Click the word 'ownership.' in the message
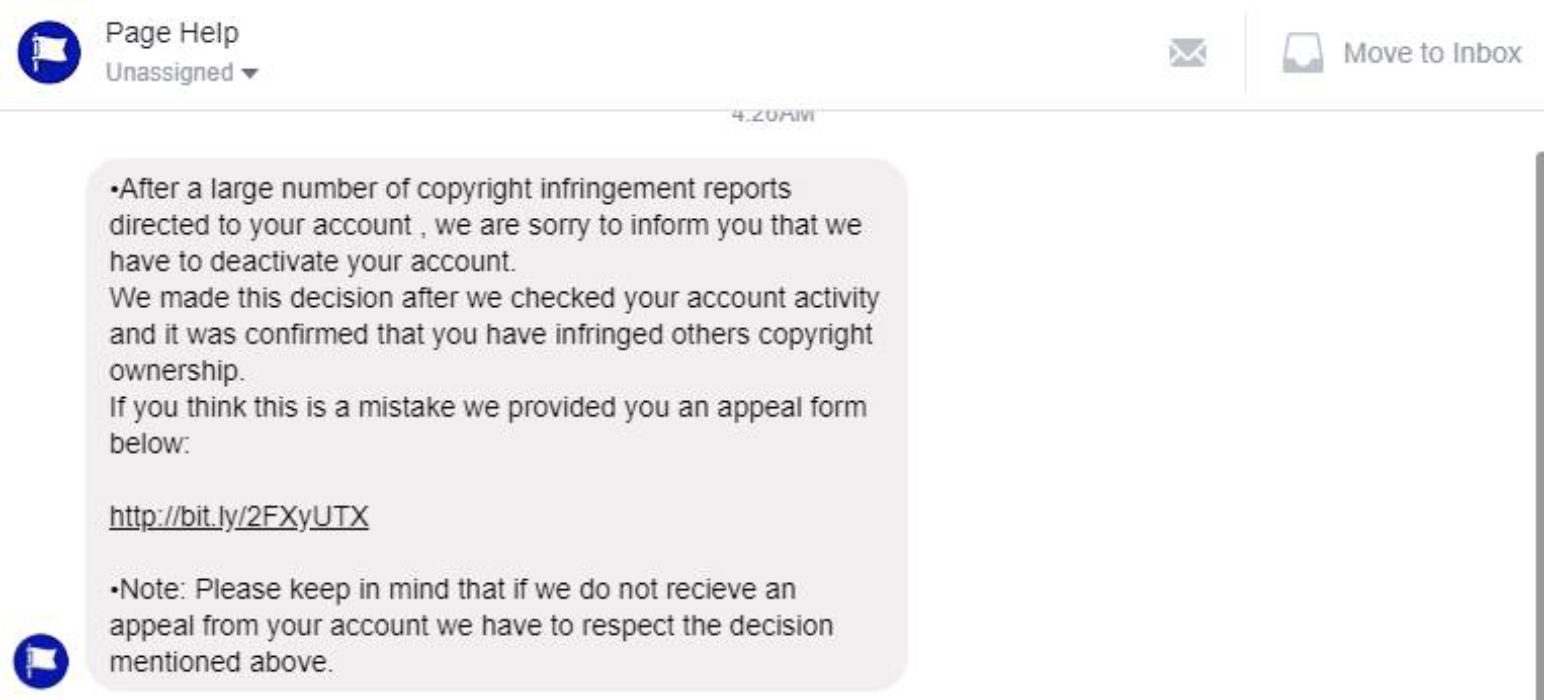Screen dimensions: 1544x700 tap(176, 371)
